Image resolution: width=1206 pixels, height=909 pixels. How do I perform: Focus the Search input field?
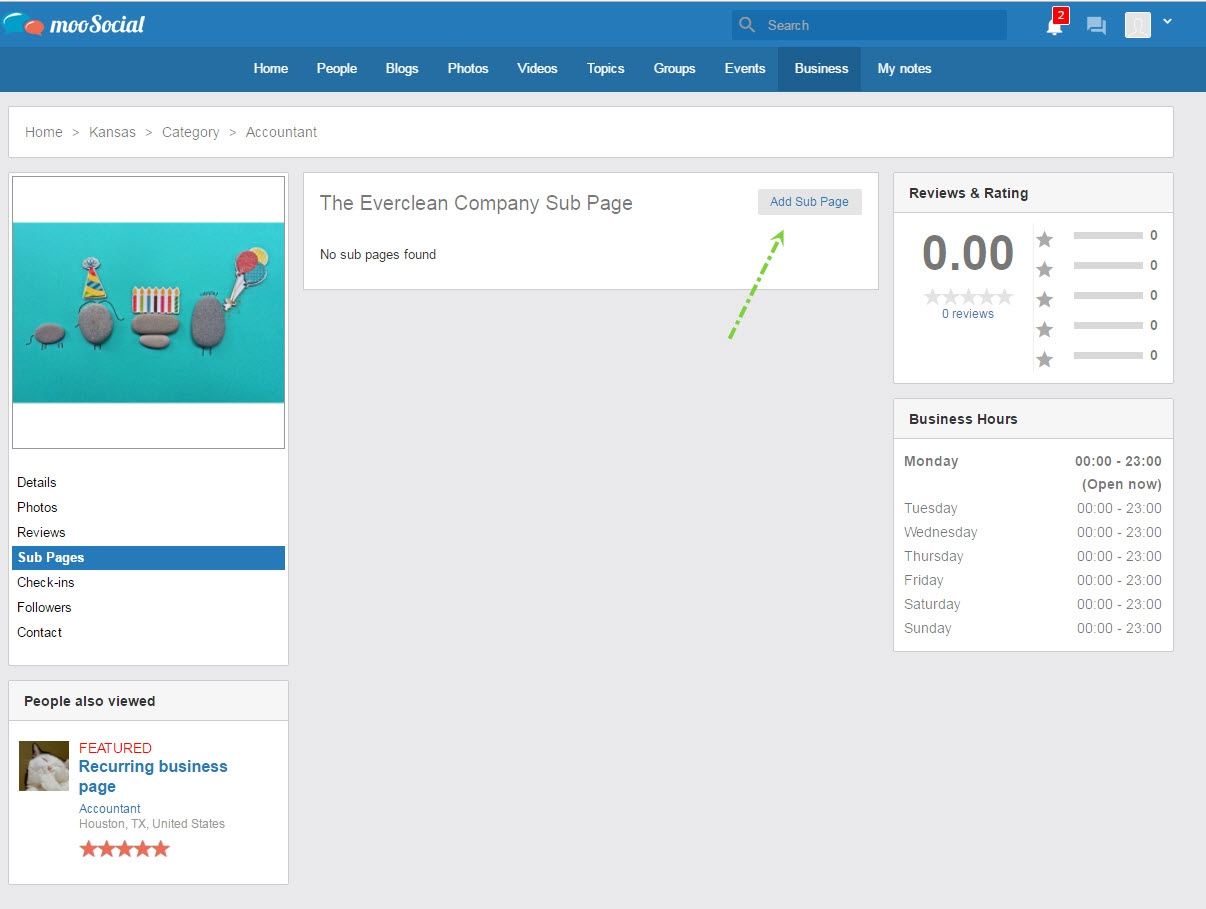point(869,25)
